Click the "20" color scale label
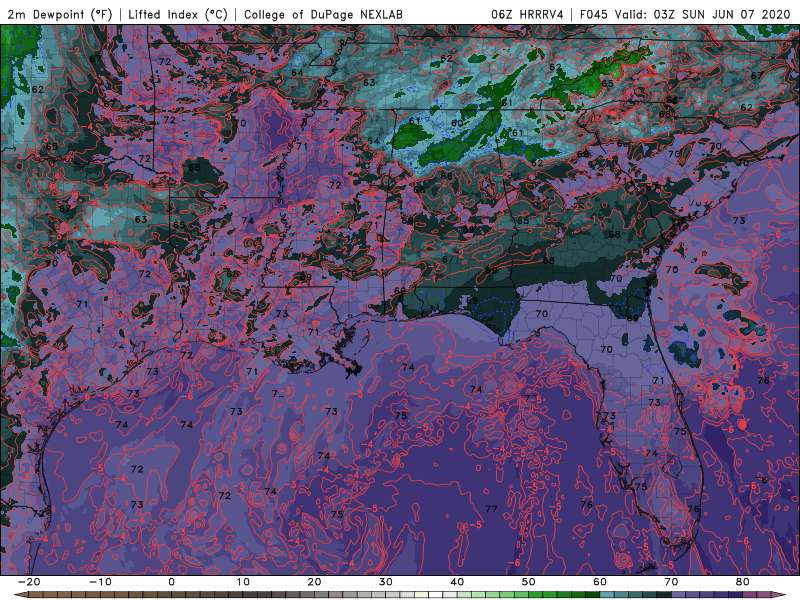800x600 pixels. click(x=314, y=582)
